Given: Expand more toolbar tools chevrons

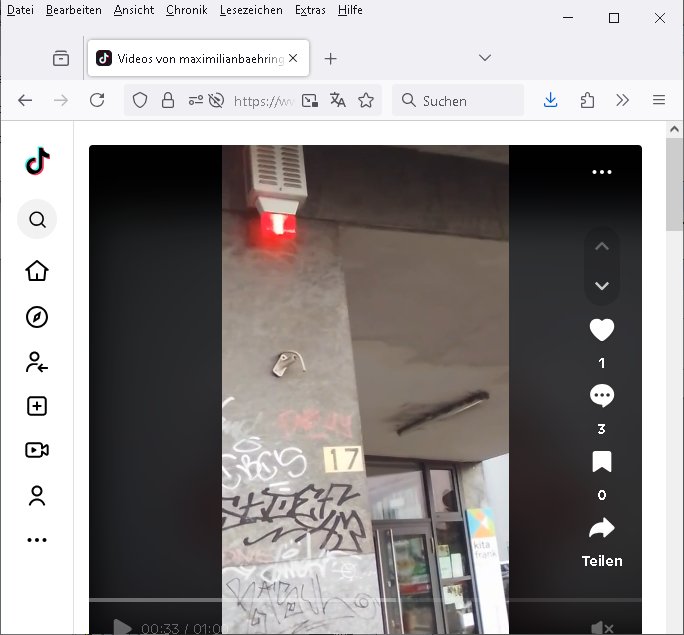Looking at the screenshot, I should (x=622, y=100).
